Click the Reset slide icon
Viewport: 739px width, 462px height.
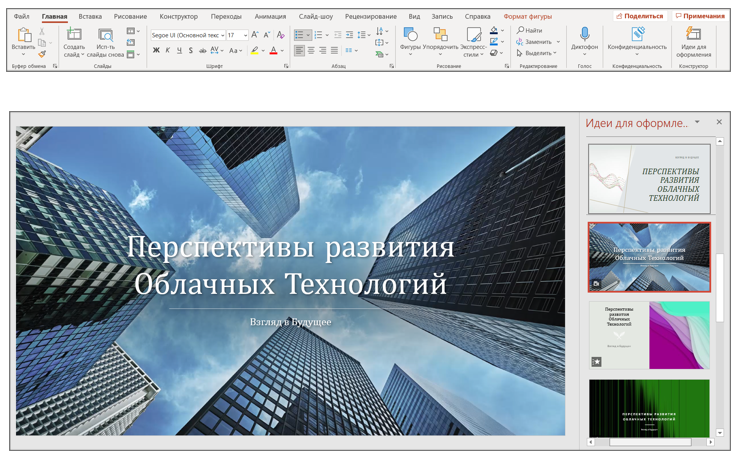131,42
